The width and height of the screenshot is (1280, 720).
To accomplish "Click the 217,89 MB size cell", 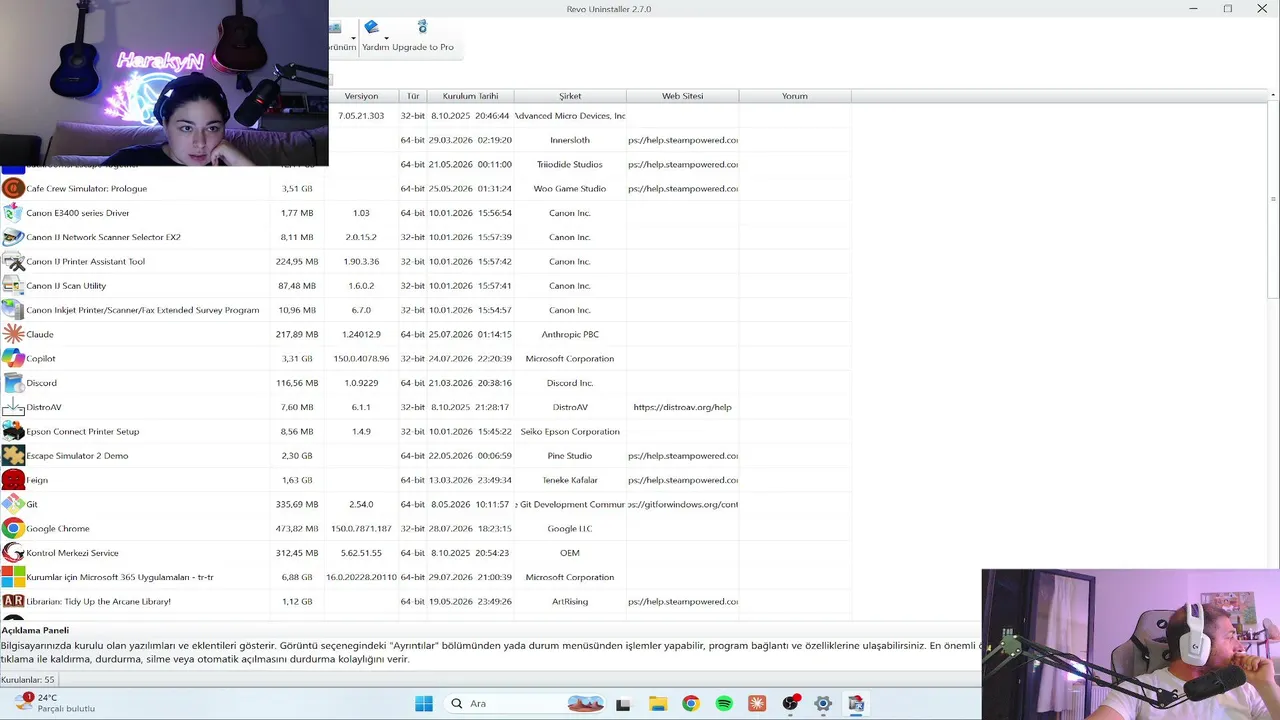I will pyautogui.click(x=297, y=334).
